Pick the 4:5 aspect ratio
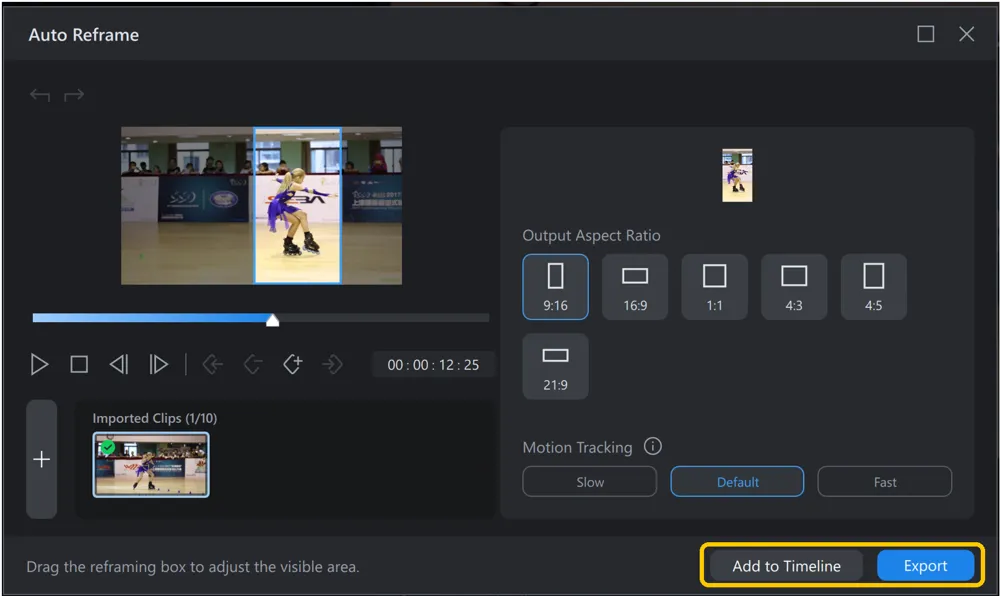 874,287
